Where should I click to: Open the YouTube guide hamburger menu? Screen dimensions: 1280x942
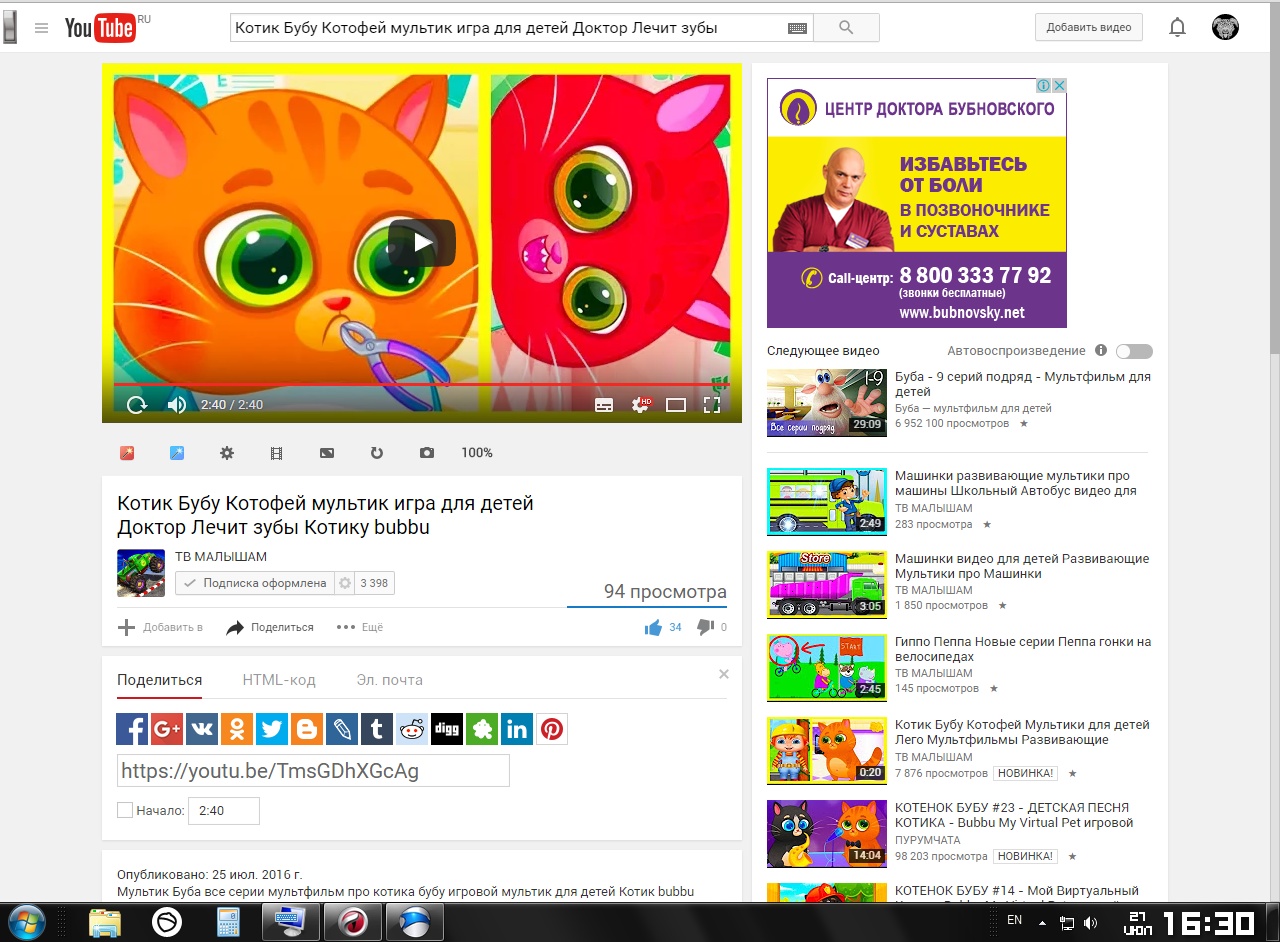point(41,28)
